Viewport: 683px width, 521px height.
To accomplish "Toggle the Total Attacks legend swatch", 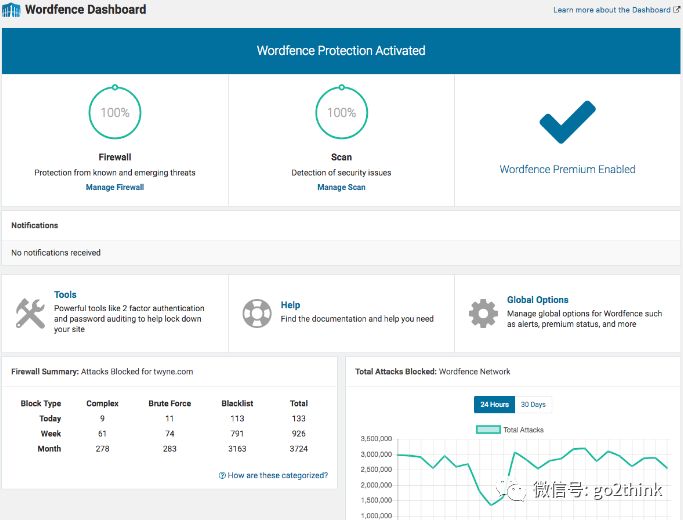I will click(x=488, y=430).
